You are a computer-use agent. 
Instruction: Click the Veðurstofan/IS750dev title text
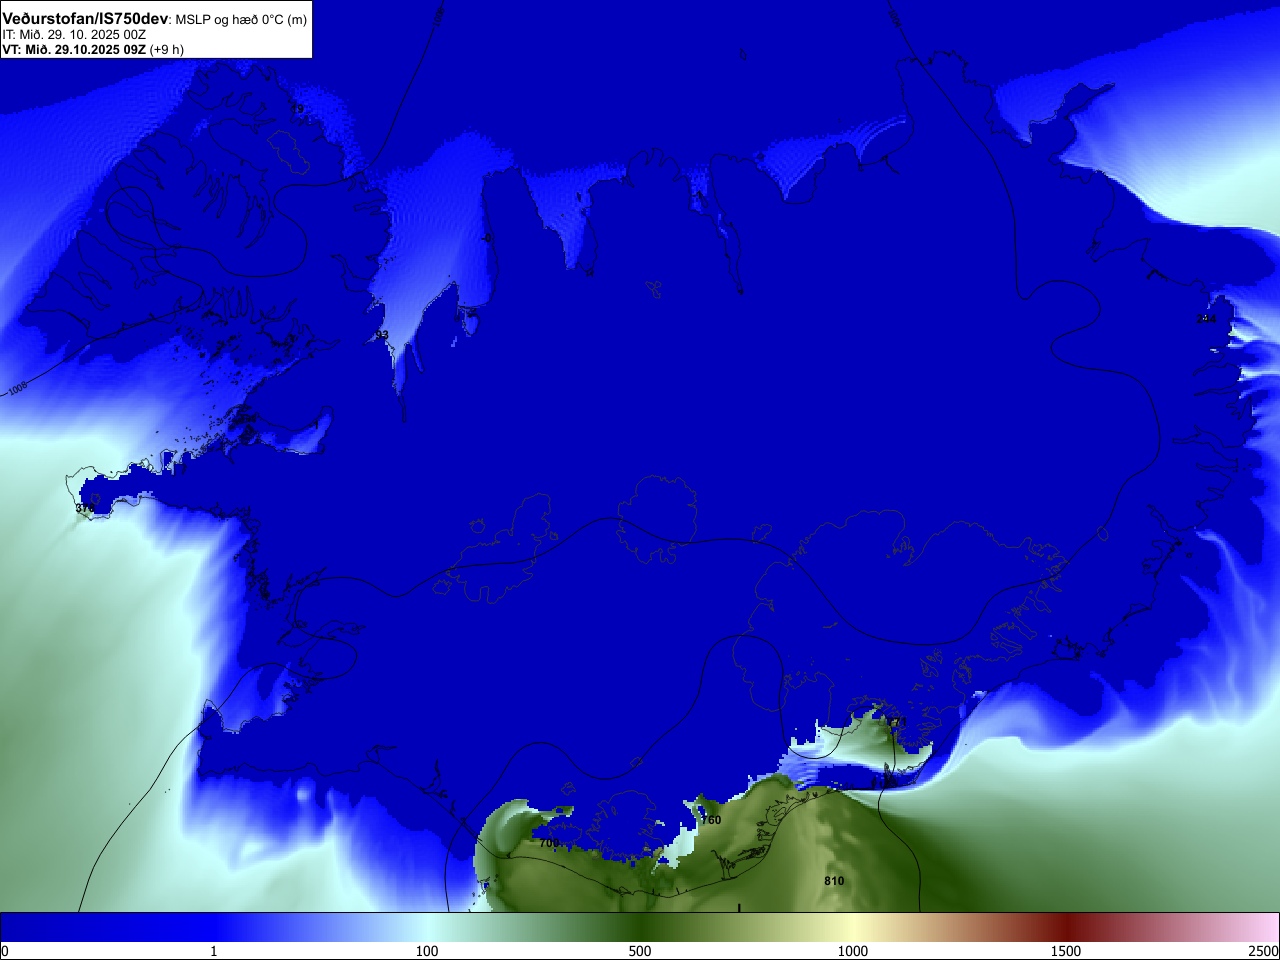(85, 19)
